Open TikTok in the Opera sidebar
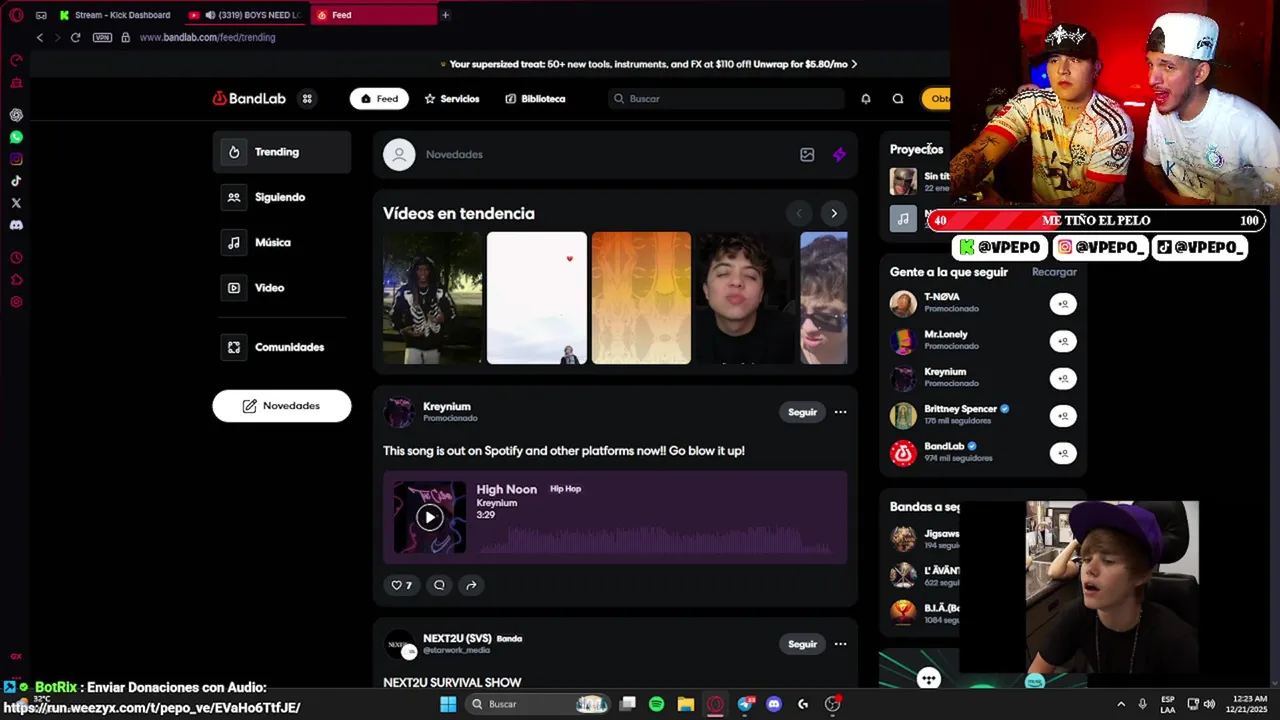Viewport: 1280px width, 720px height. tap(16, 181)
